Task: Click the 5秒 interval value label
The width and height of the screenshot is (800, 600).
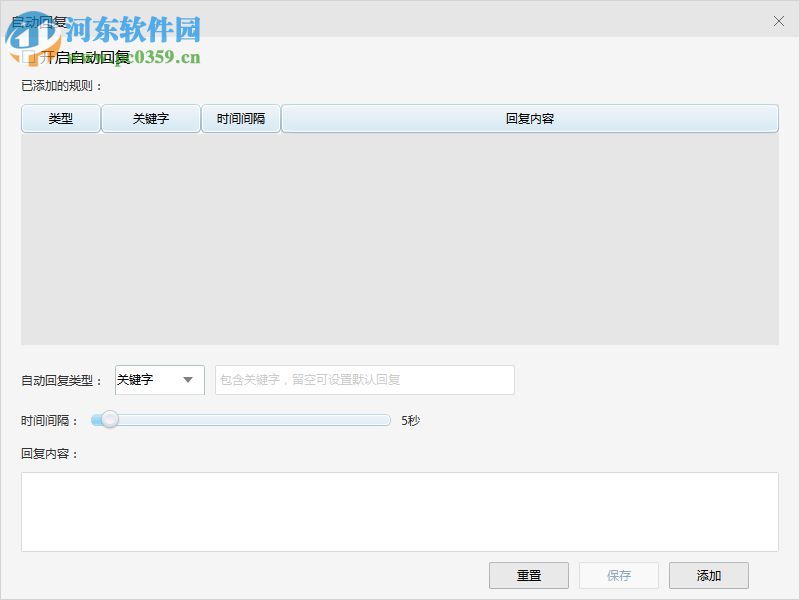Action: point(409,420)
